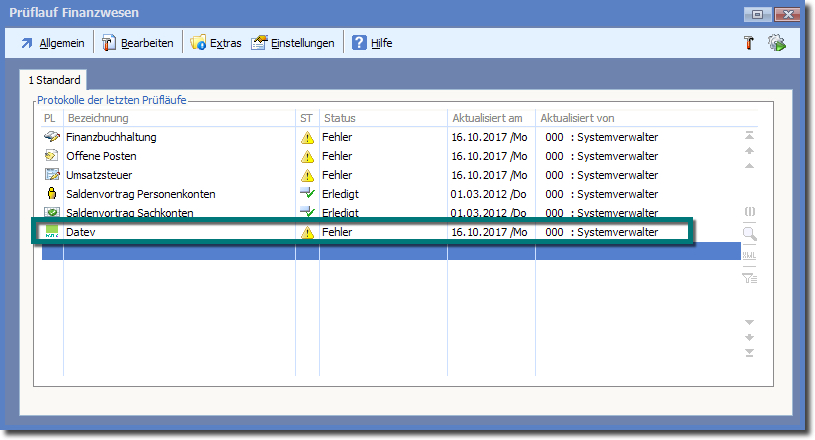Screen dimensions: 815x440
Task: Click the filter icon in side strip
Action: click(749, 278)
